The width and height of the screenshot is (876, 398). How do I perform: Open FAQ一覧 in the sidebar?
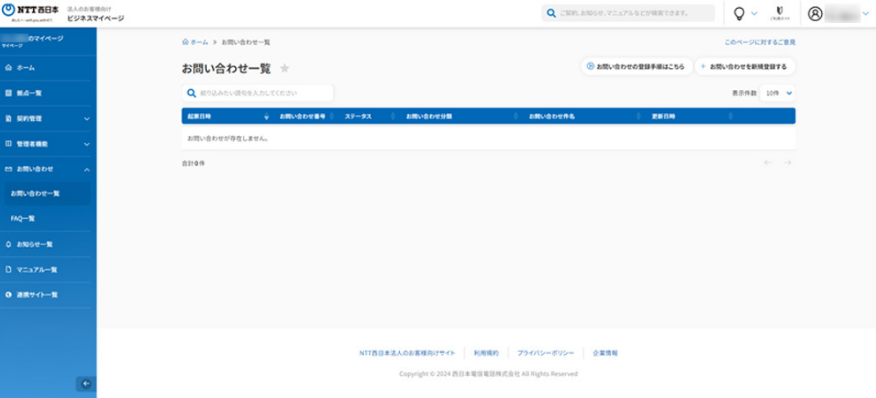coord(23,219)
